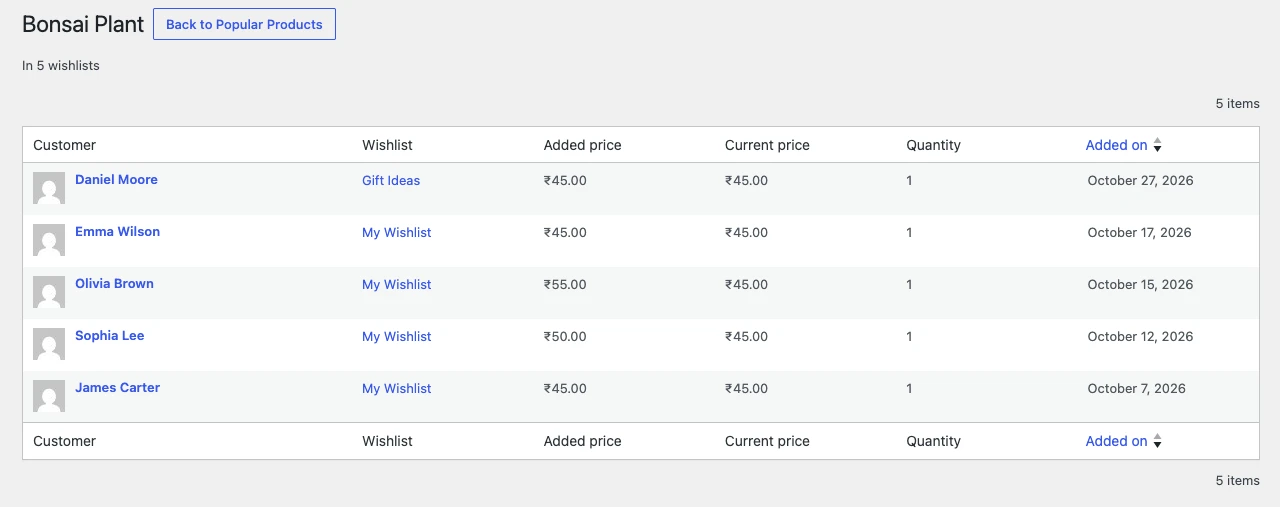Open Daniel Moore's avatar thumbnail

[x=49, y=188]
